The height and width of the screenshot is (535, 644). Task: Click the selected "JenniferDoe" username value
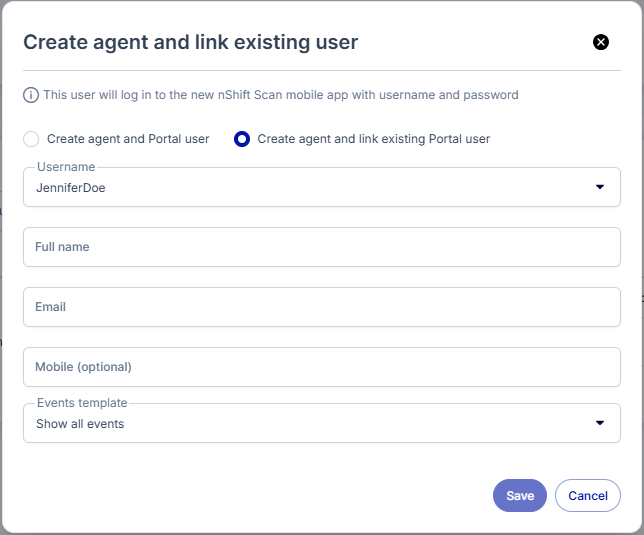[x=71, y=187]
